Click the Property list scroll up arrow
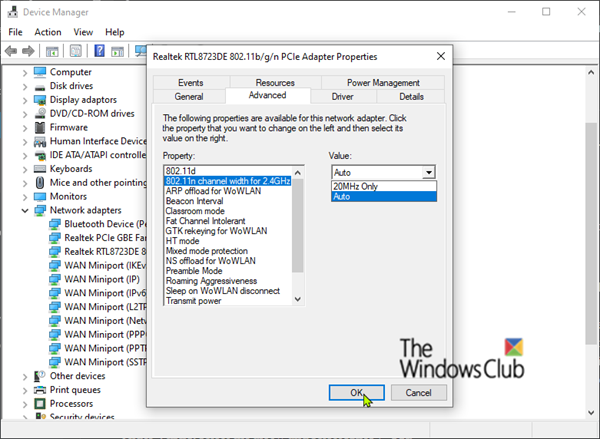The image size is (600, 439). pyautogui.click(x=298, y=173)
